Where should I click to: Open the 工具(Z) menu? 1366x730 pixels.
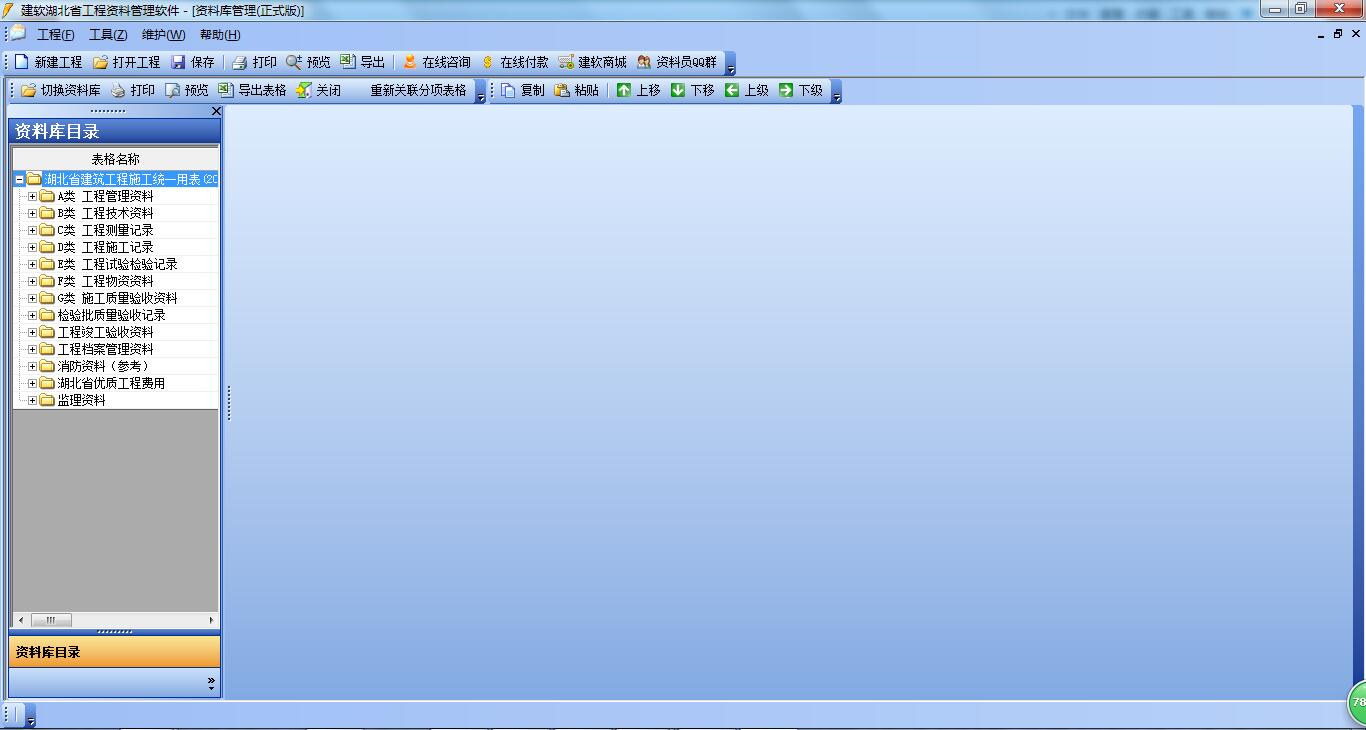(x=108, y=35)
